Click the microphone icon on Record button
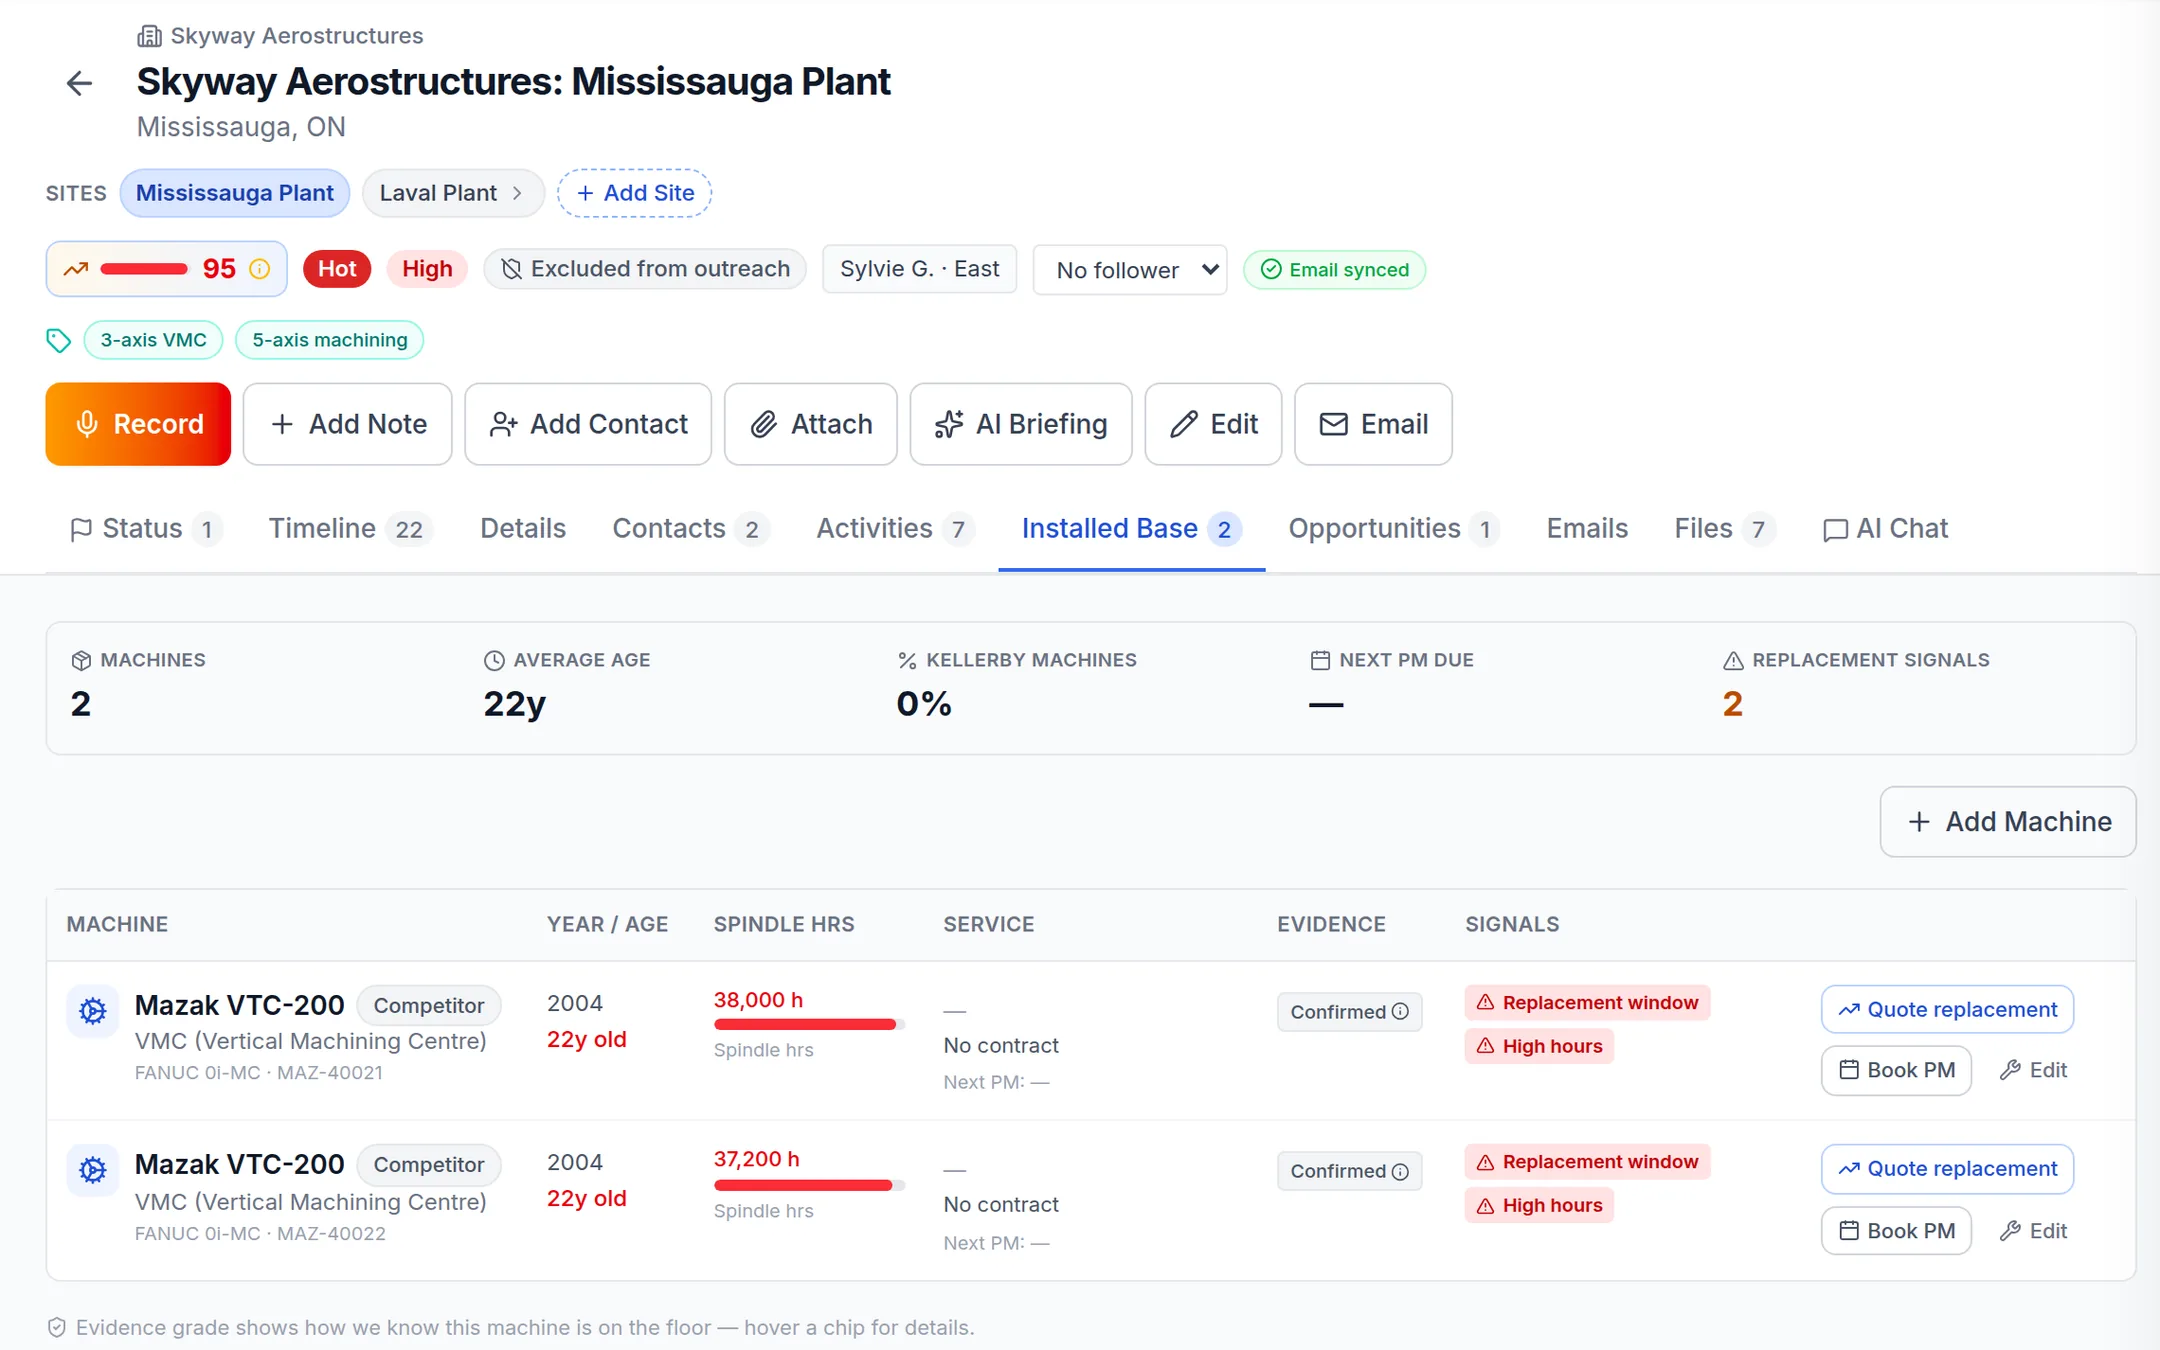The image size is (2160, 1350). coord(87,425)
